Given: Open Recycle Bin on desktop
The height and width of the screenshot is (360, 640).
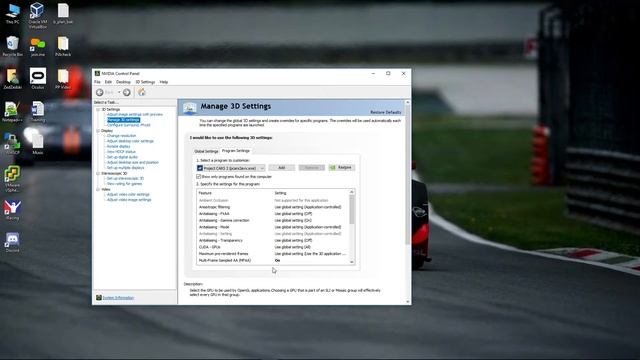Looking at the screenshot, I should click(12, 46).
